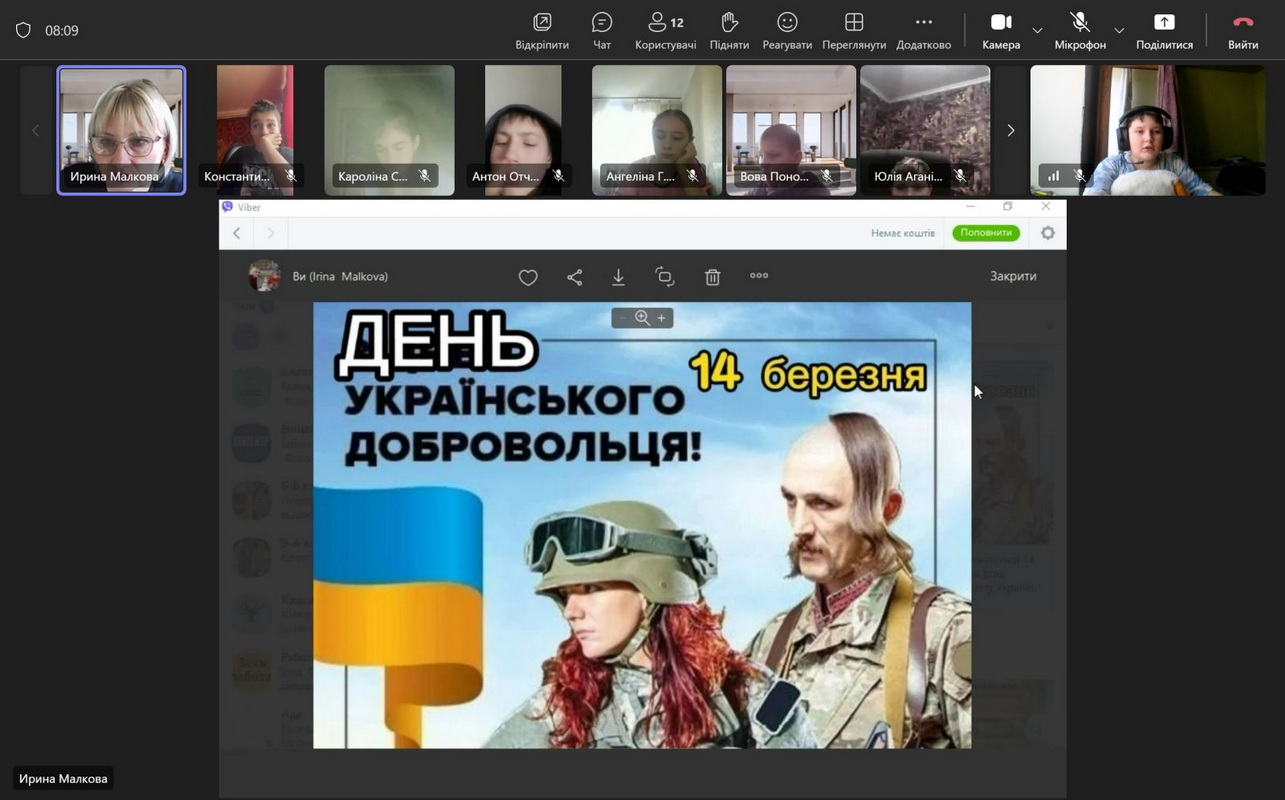Screen dimensions: 1285x800
Task: Toggle the Камера camera on or off
Action: click(x=1000, y=30)
